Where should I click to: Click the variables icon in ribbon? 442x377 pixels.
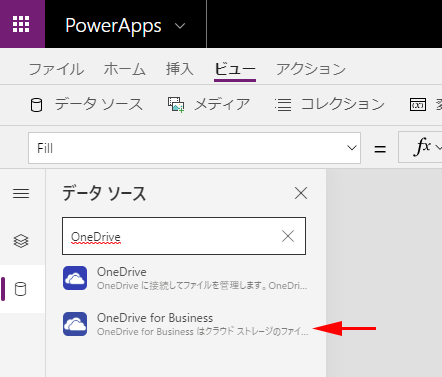point(418,105)
